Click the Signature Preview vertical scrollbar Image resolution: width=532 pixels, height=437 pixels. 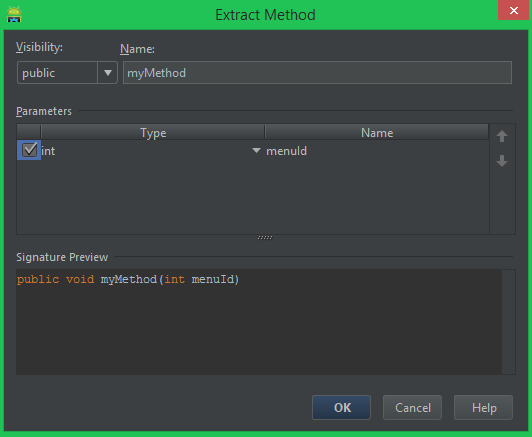point(508,322)
